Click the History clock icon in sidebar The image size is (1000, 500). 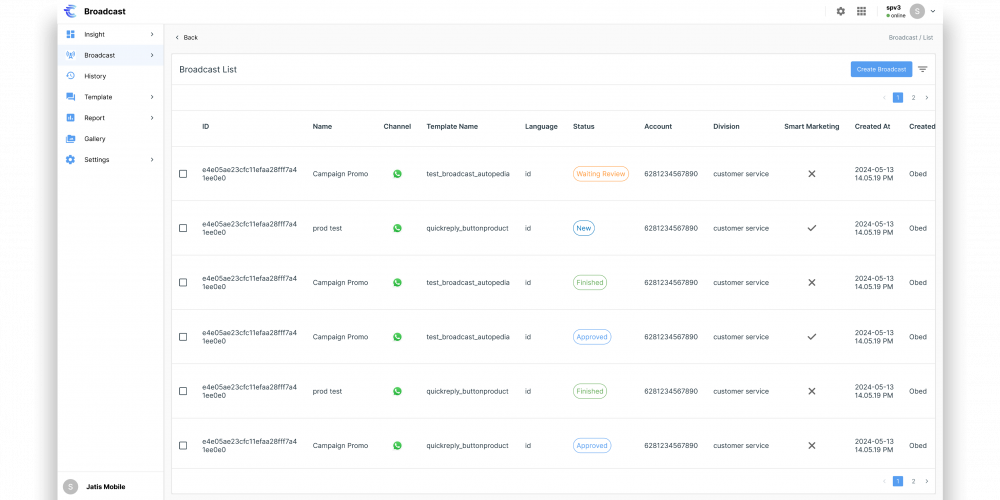[x=71, y=76]
